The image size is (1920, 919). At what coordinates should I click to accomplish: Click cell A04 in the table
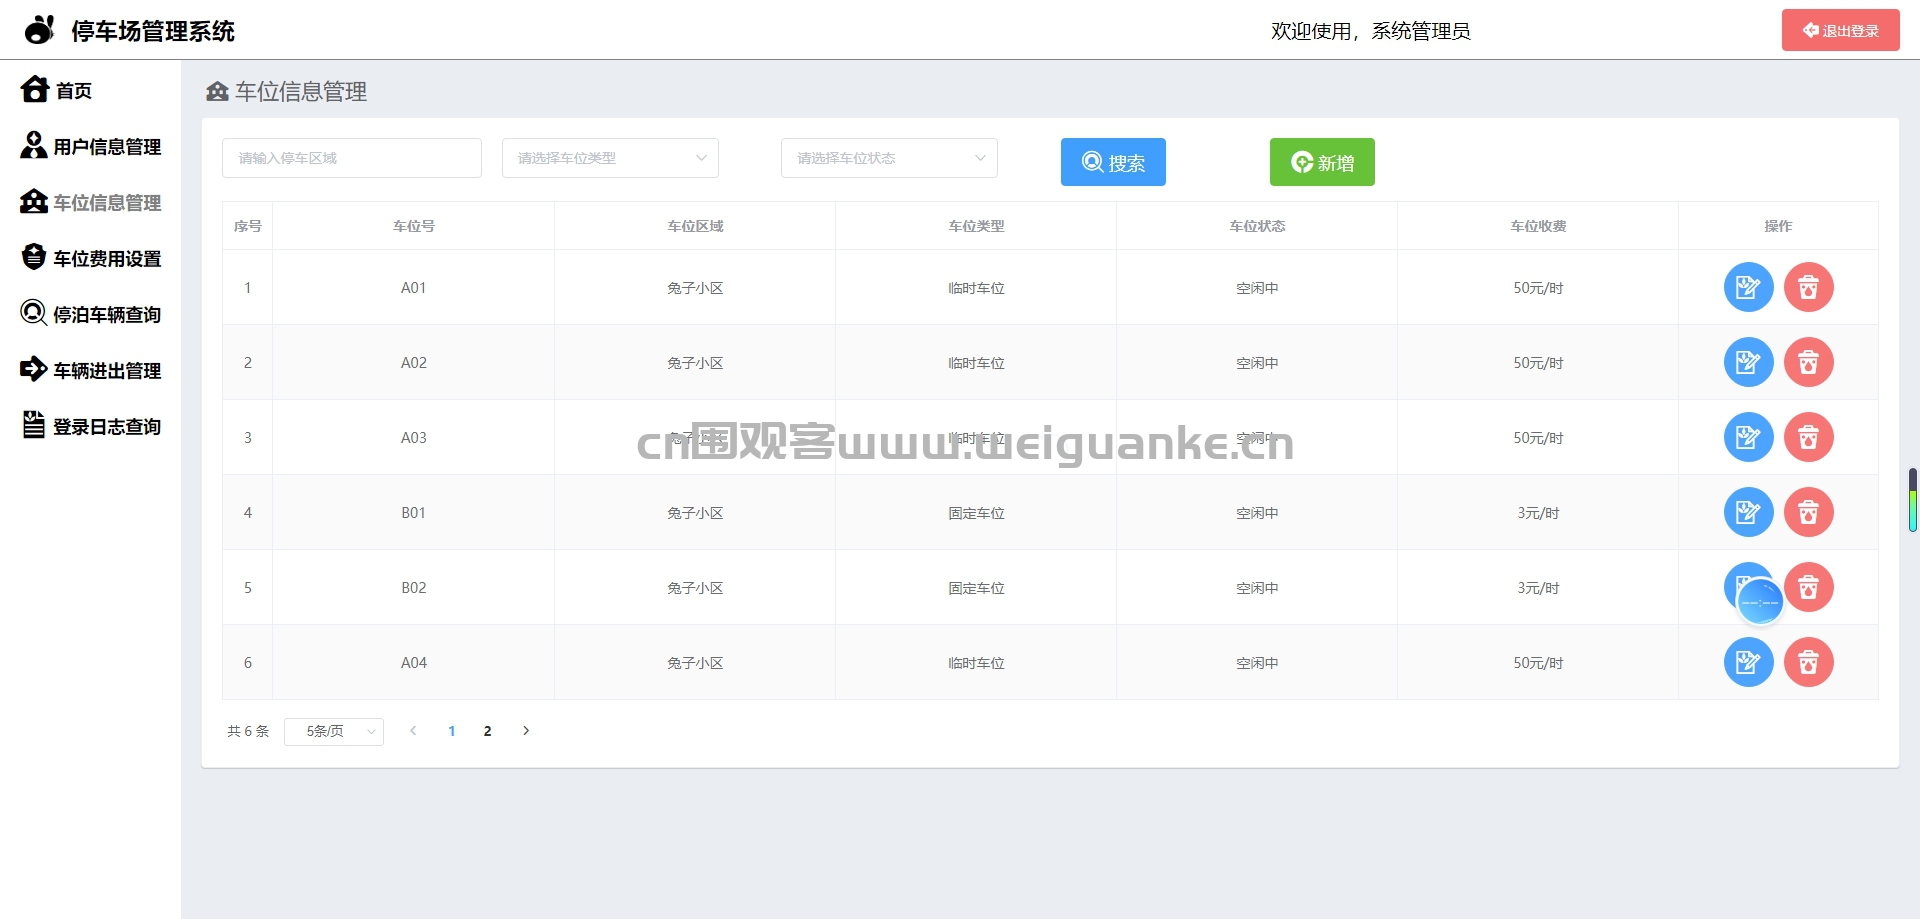click(414, 663)
